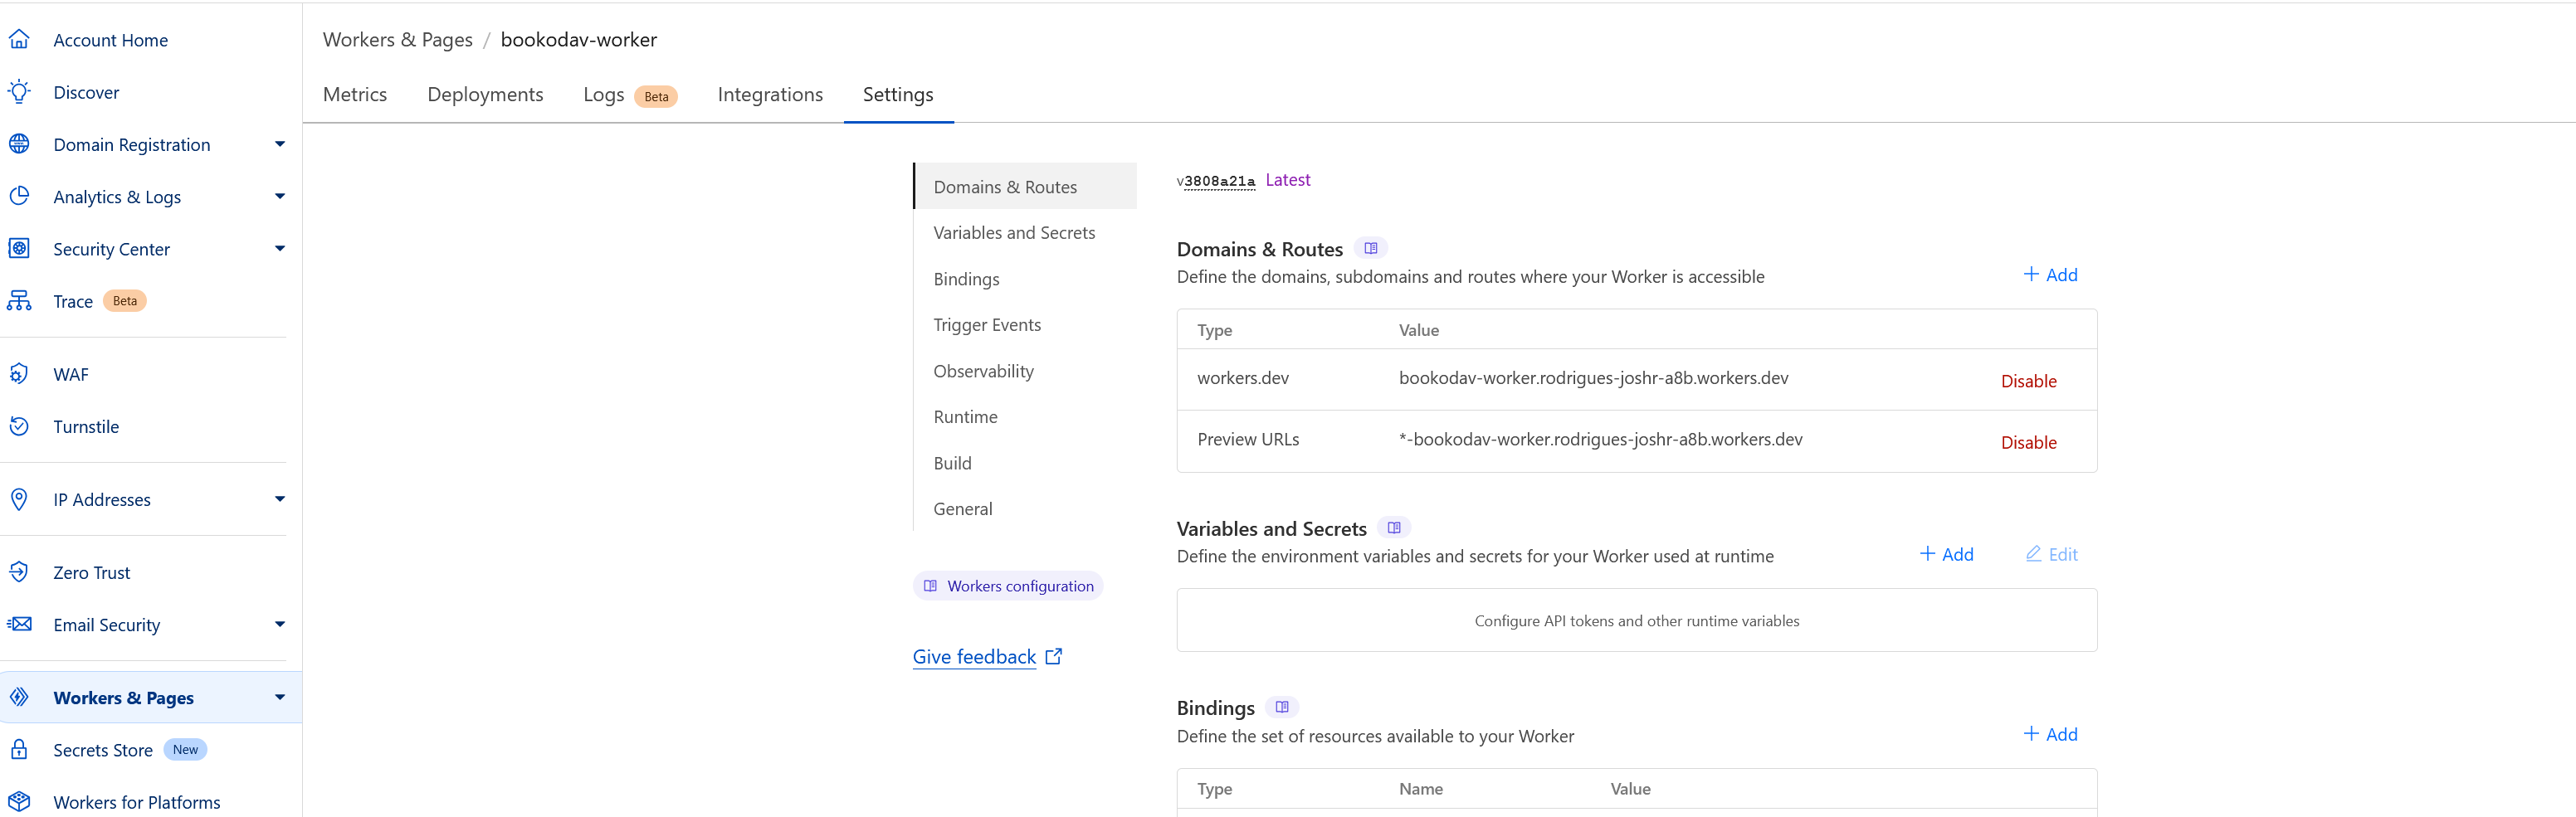Add a variable or secret
Viewport: 2576px width, 817px height.
(x=1946, y=554)
